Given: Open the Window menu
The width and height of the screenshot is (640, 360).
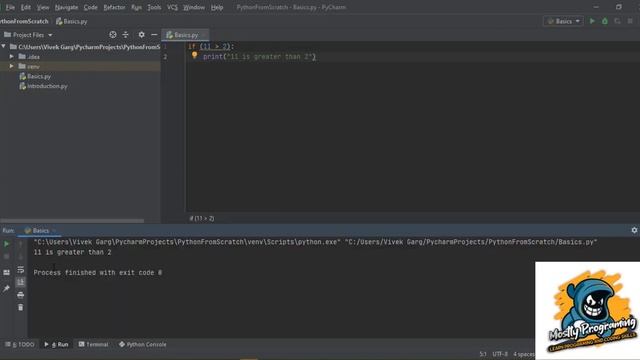Looking at the screenshot, I should click(194, 7).
